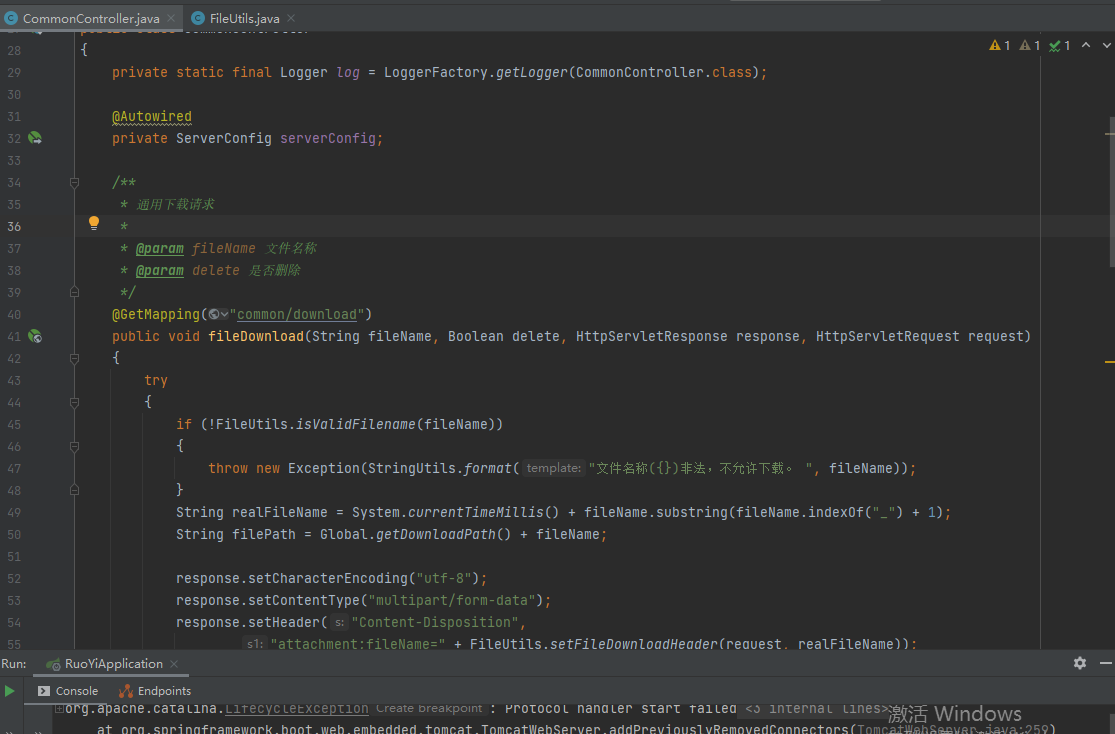Screen dimensions: 1115x734
Task: Click the Endpoints icon
Action: pyautogui.click(x=126, y=691)
